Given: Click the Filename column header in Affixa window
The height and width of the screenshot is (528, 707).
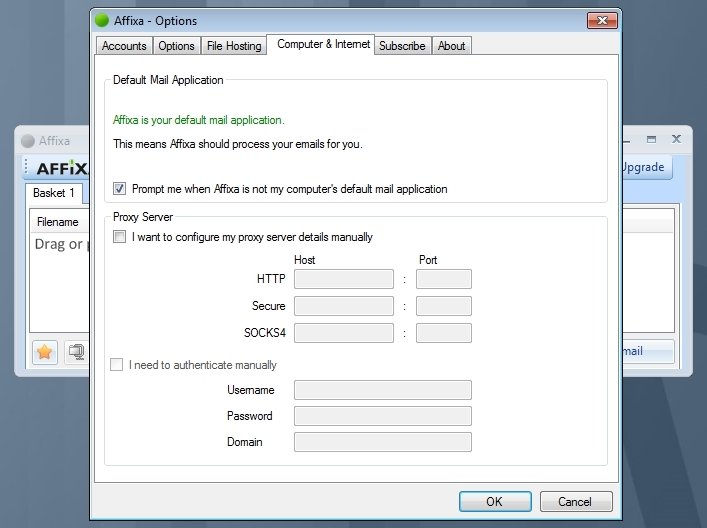Looking at the screenshot, I should coord(58,222).
